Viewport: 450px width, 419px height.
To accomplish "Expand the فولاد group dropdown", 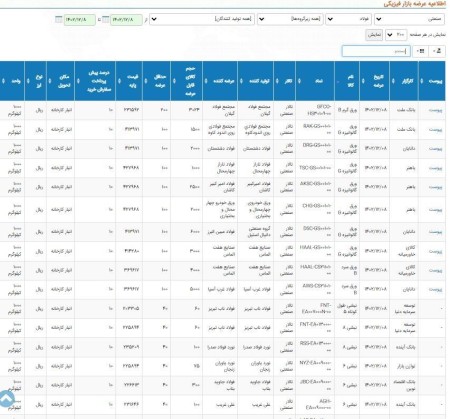I will click(349, 19).
